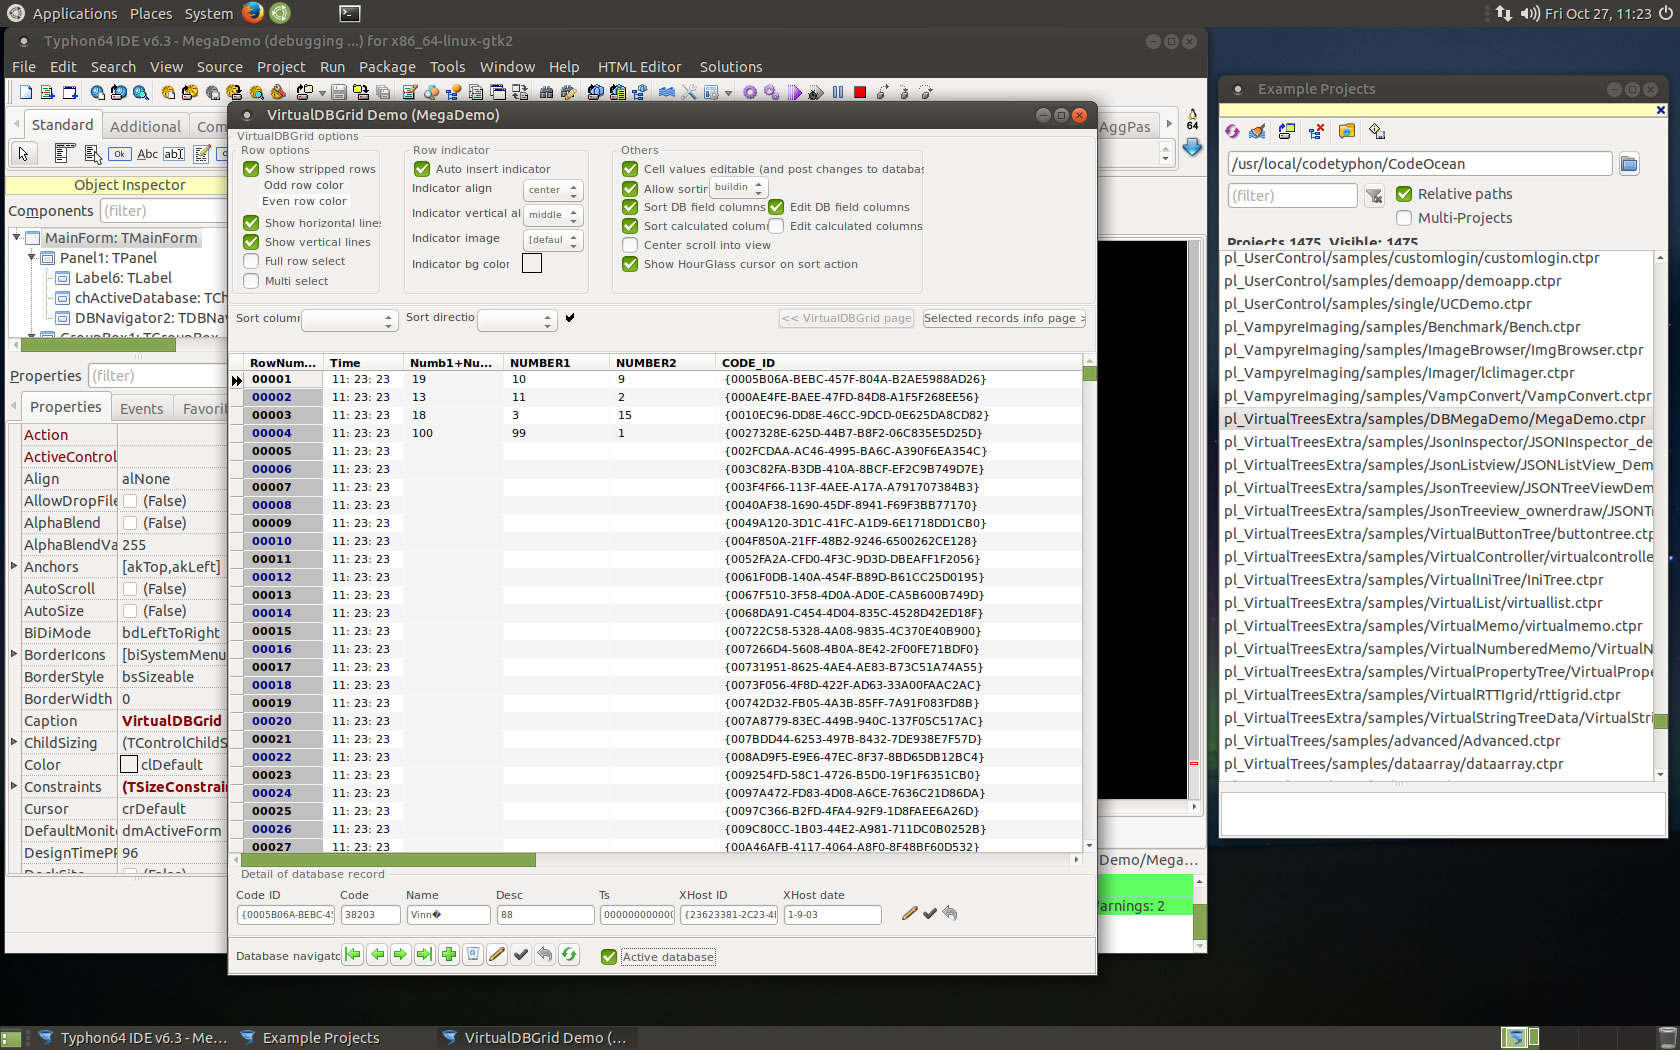Click the VirtualDBGrid page button
Screen dimensions: 1680x1050
click(x=846, y=318)
